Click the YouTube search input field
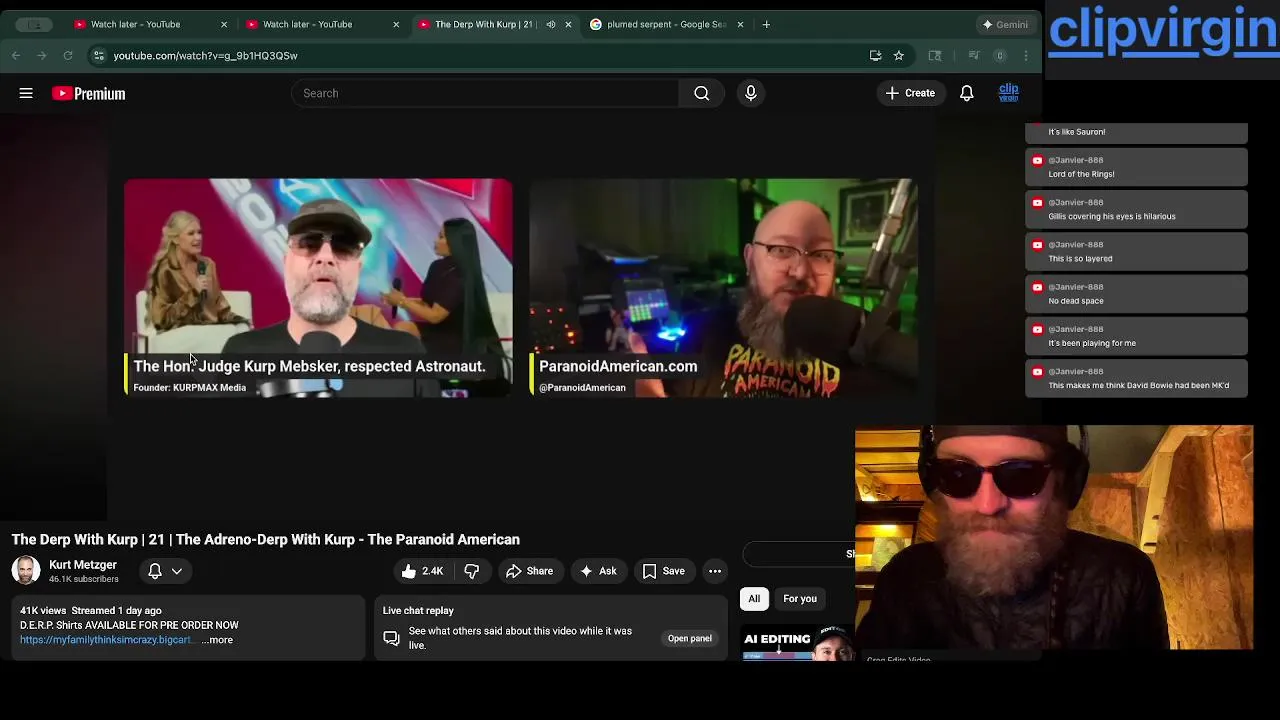 485,93
